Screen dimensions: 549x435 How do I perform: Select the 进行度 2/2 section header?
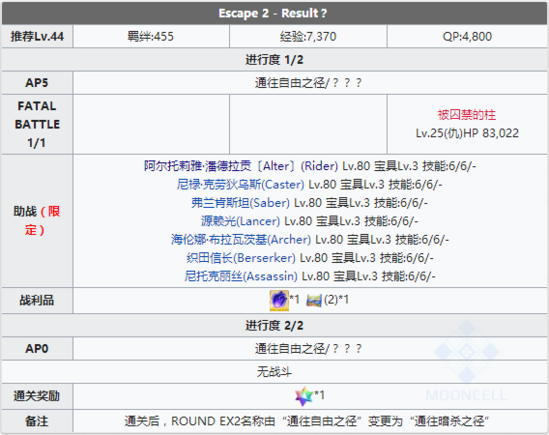point(274,325)
